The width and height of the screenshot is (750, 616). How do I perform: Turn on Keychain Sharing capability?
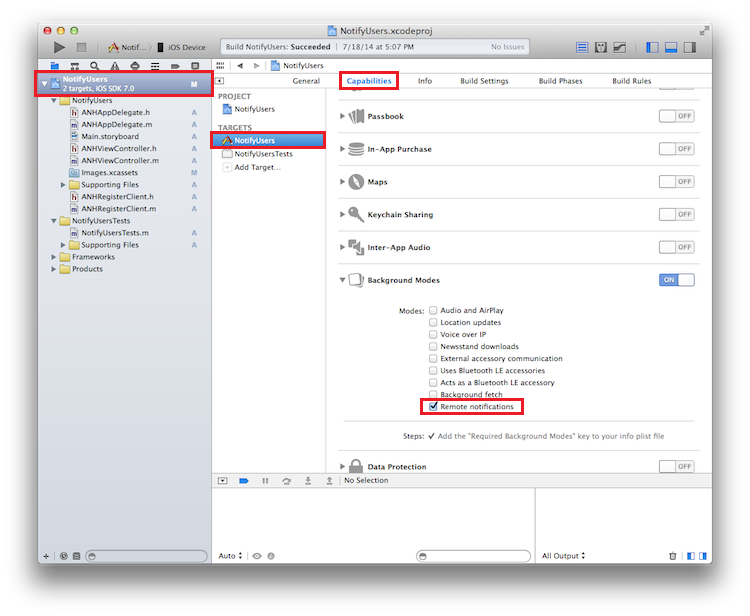676,214
